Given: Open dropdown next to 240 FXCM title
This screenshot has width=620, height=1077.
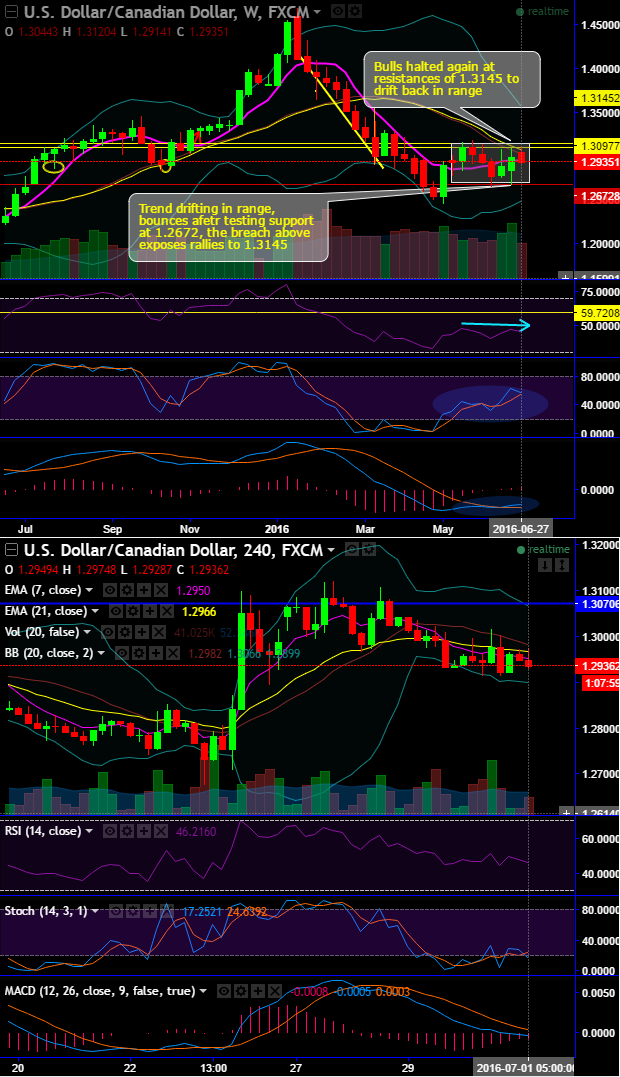Looking at the screenshot, I should [x=332, y=550].
